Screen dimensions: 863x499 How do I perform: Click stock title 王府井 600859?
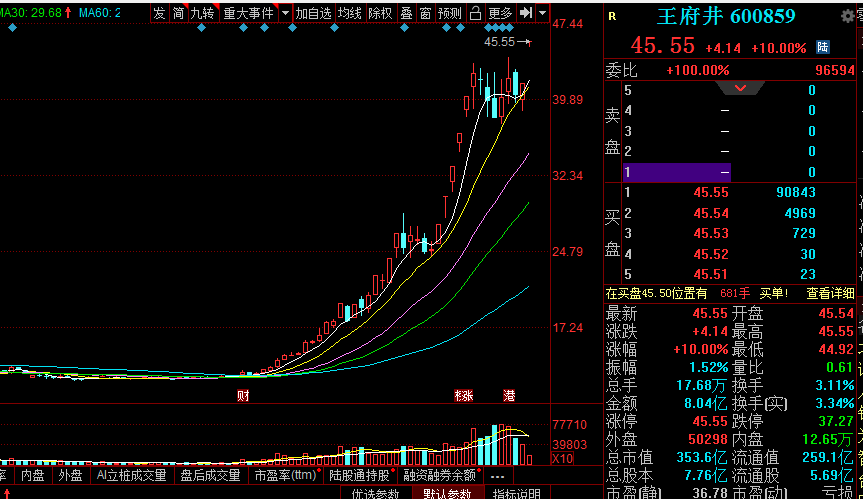(x=726, y=17)
